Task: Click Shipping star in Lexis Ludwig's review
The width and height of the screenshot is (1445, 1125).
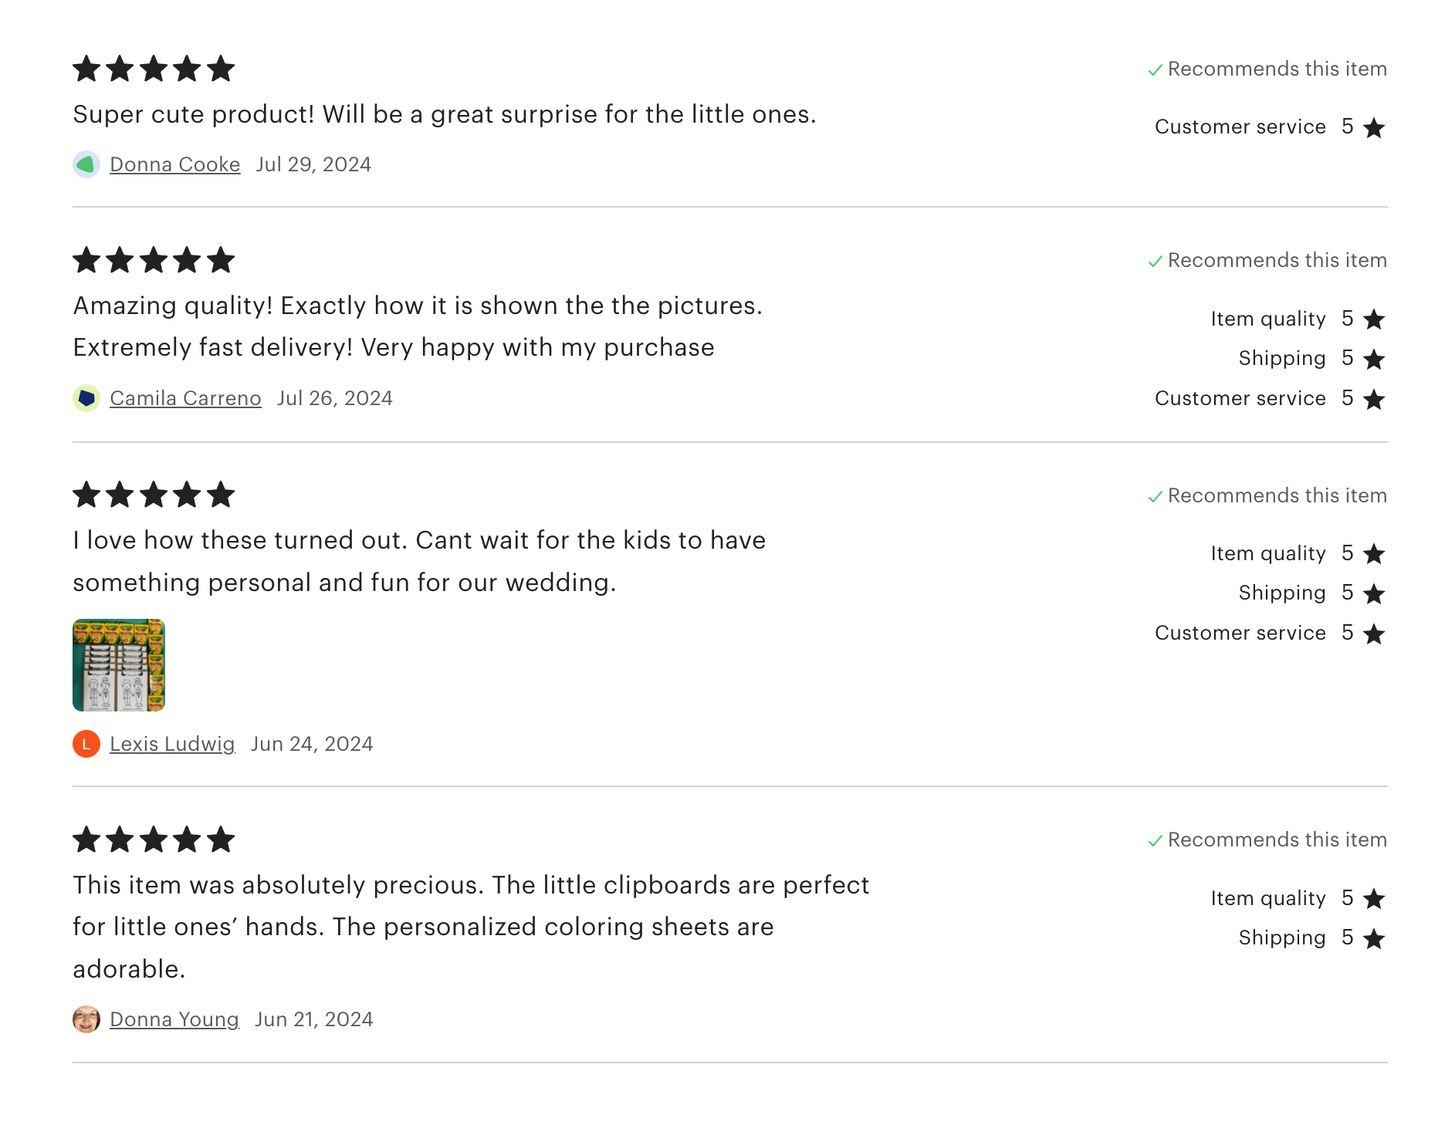Action: [x=1374, y=594]
